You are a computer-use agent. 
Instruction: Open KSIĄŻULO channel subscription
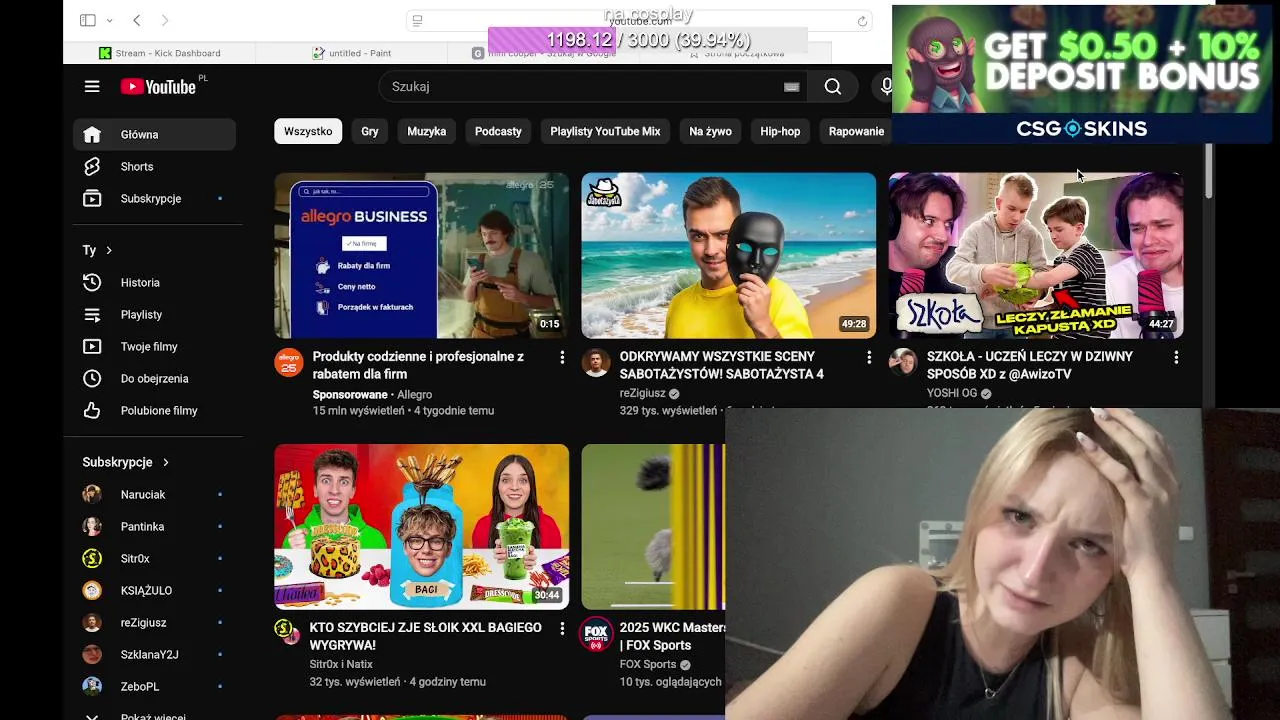click(154, 590)
